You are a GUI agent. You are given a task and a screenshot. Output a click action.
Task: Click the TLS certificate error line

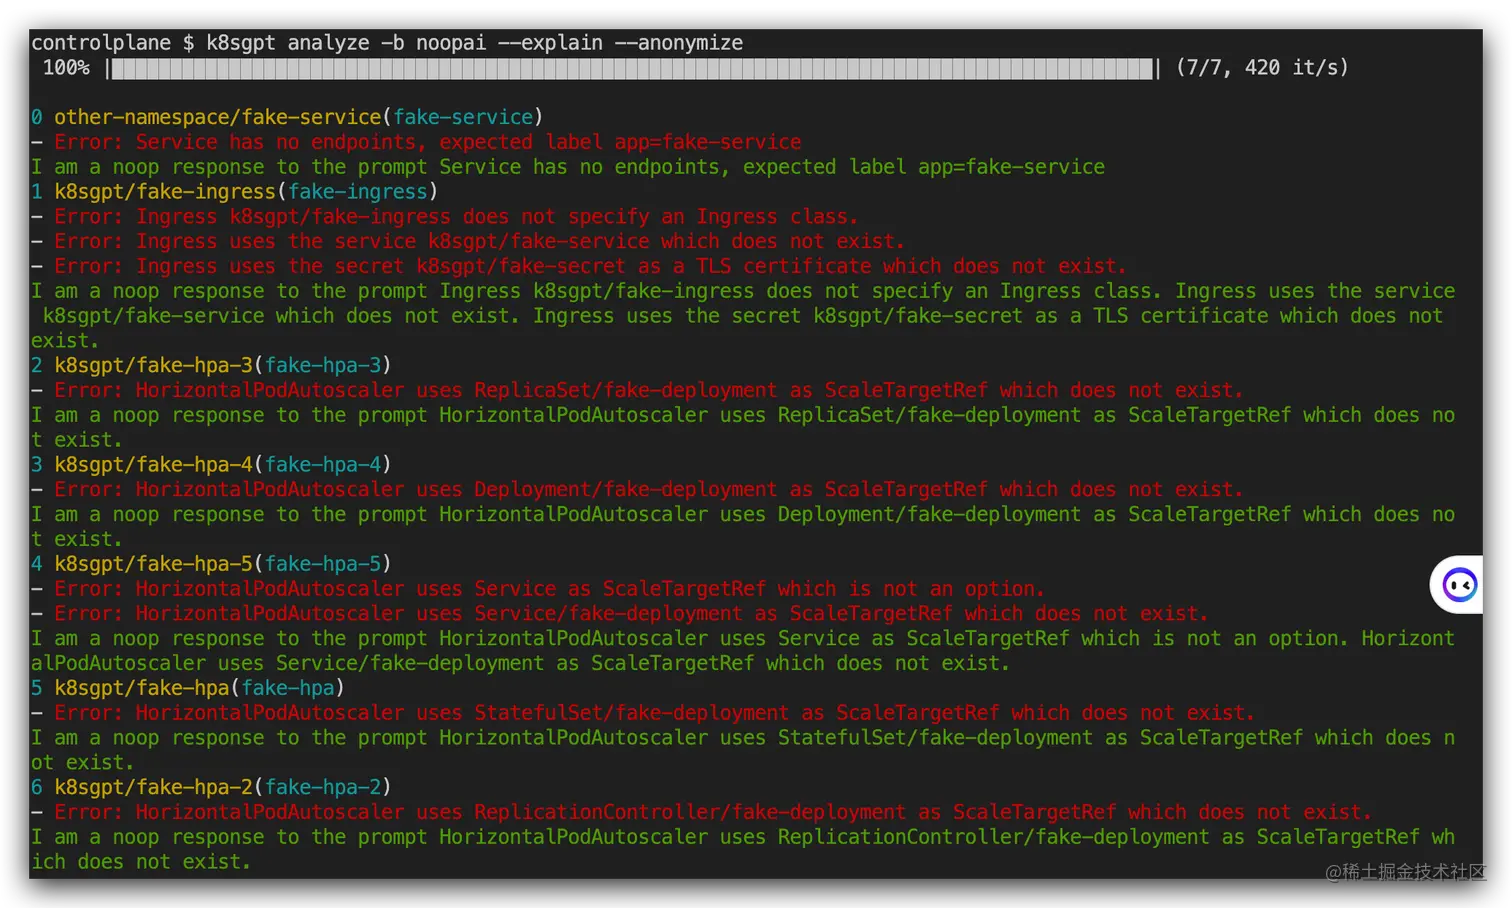(x=580, y=265)
